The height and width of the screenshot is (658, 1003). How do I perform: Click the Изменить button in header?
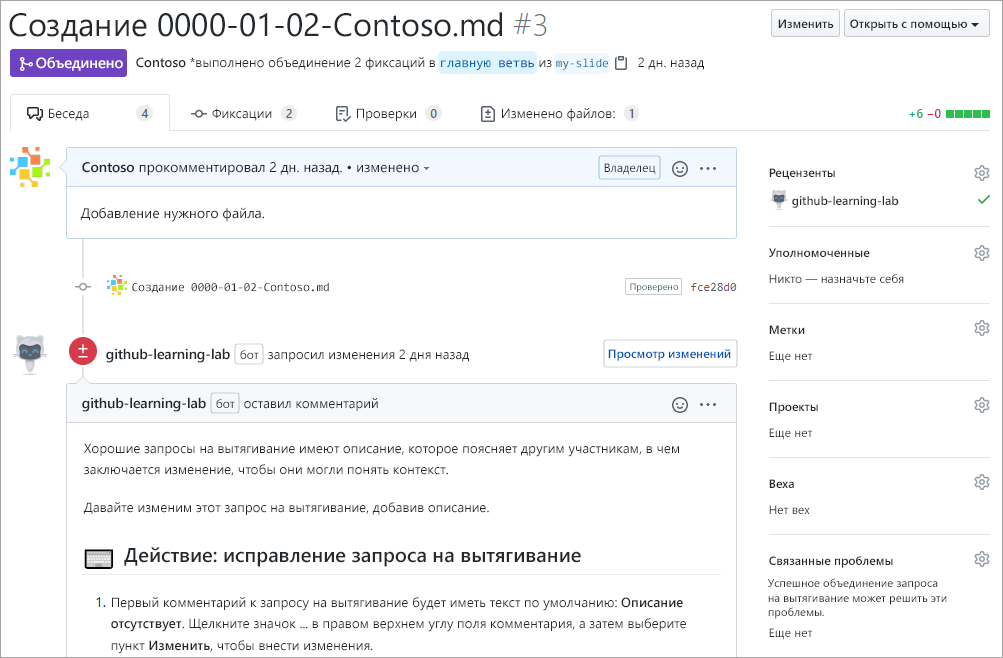click(x=805, y=24)
